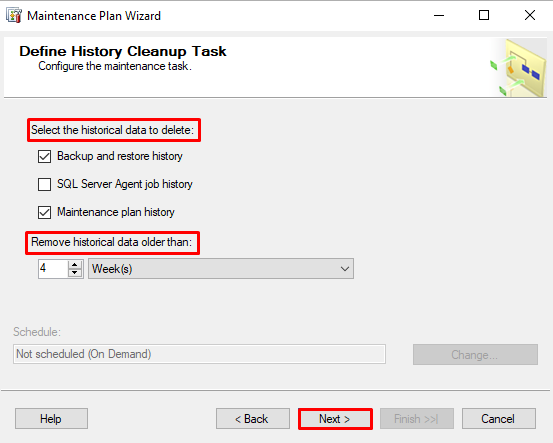Close the wizard with the X
This screenshot has height=443, width=553.
point(530,16)
